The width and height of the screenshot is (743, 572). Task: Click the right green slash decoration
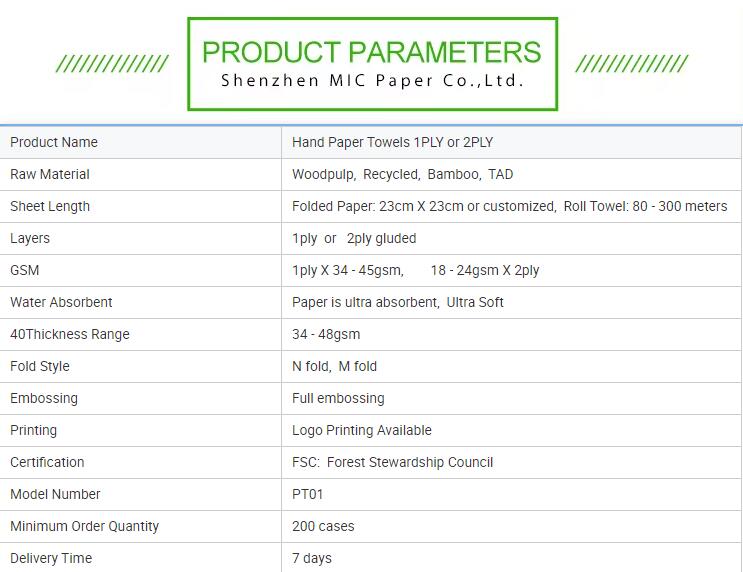click(x=632, y=64)
